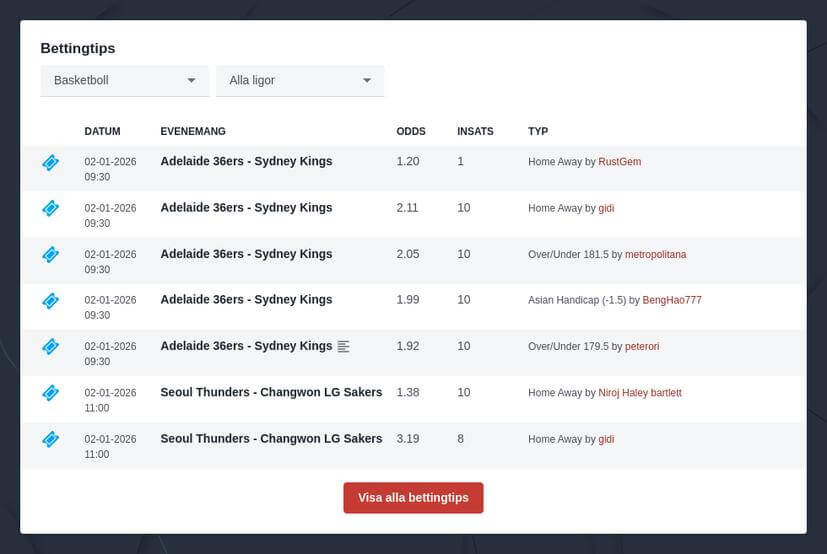Open the analysis text icon next to Adelaide 36ers
Screen dimensions: 827x554
(x=344, y=346)
